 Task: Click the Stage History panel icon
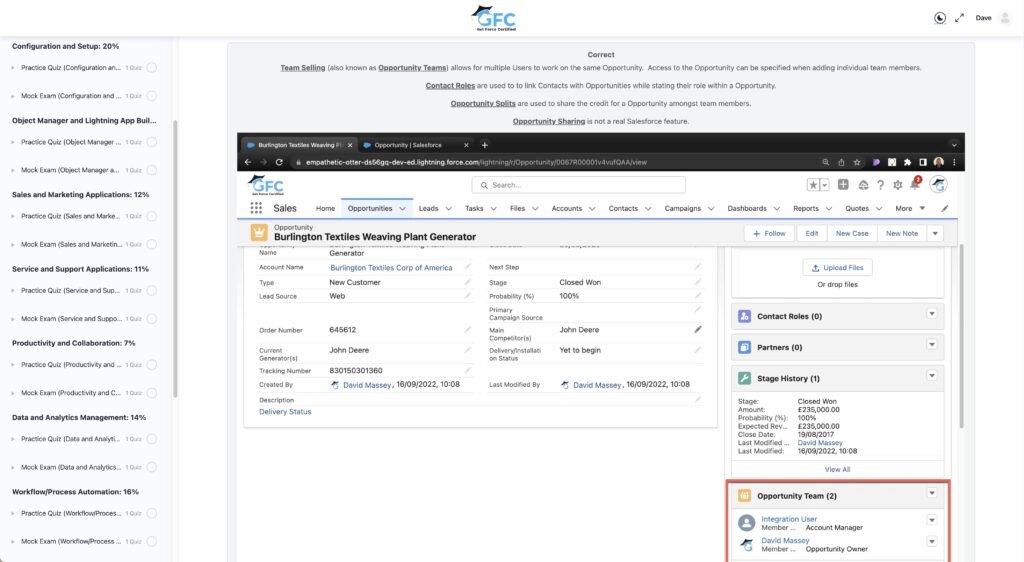coord(744,378)
